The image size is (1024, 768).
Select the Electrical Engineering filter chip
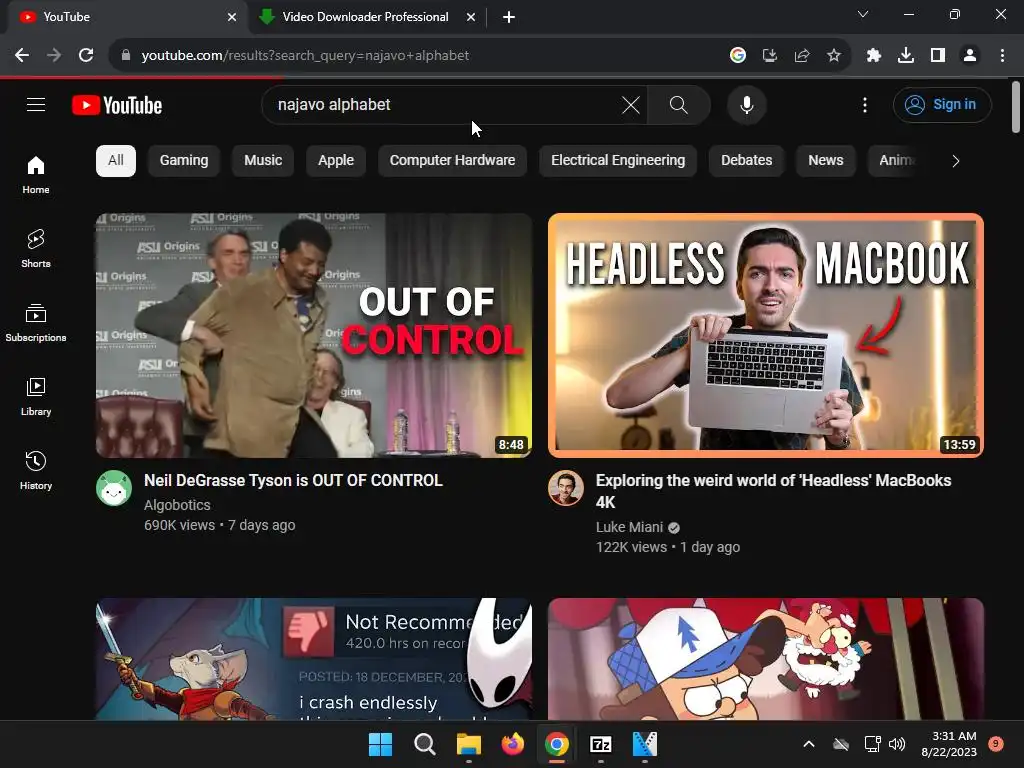[618, 161]
